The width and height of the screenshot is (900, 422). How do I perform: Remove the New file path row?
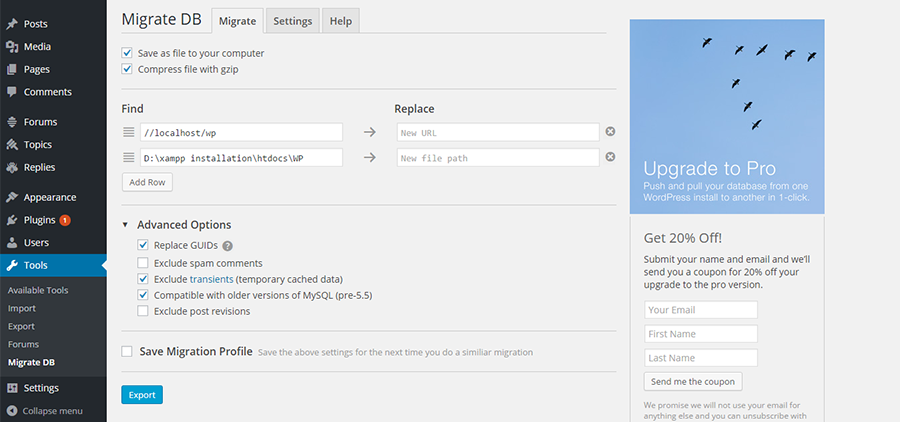pos(611,157)
